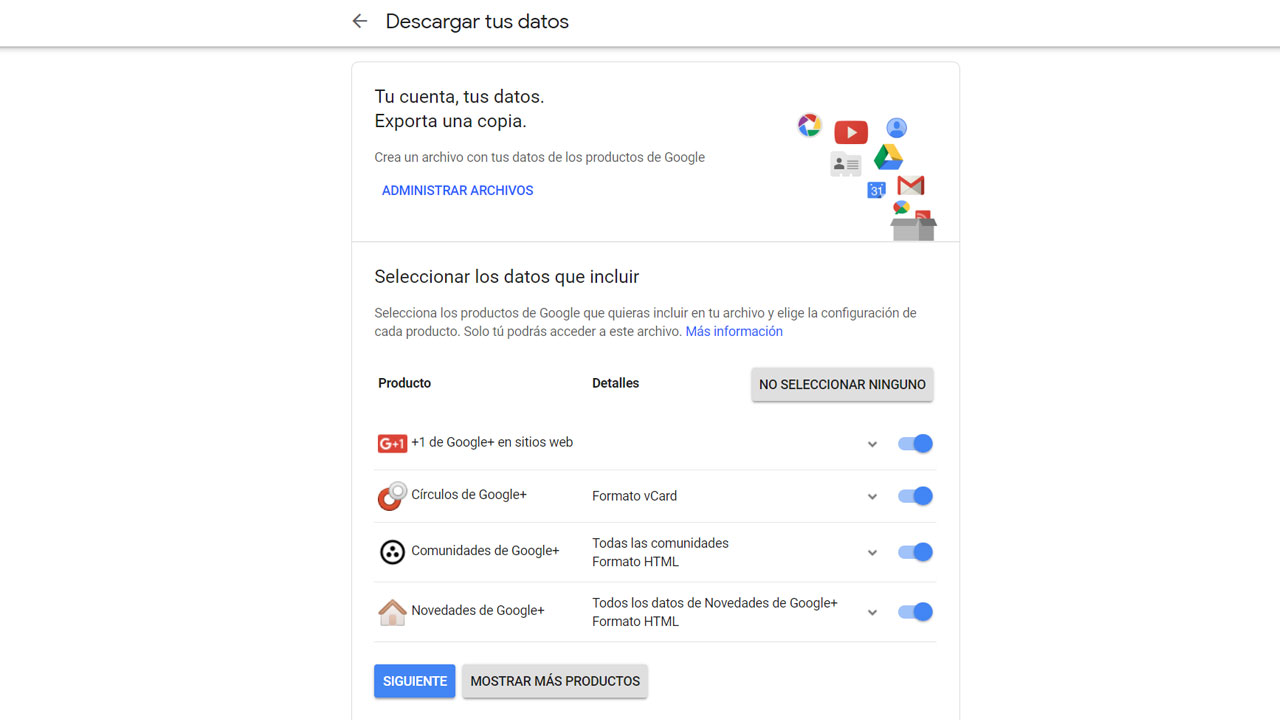Click the Descargar tus datos page title

click(x=477, y=21)
